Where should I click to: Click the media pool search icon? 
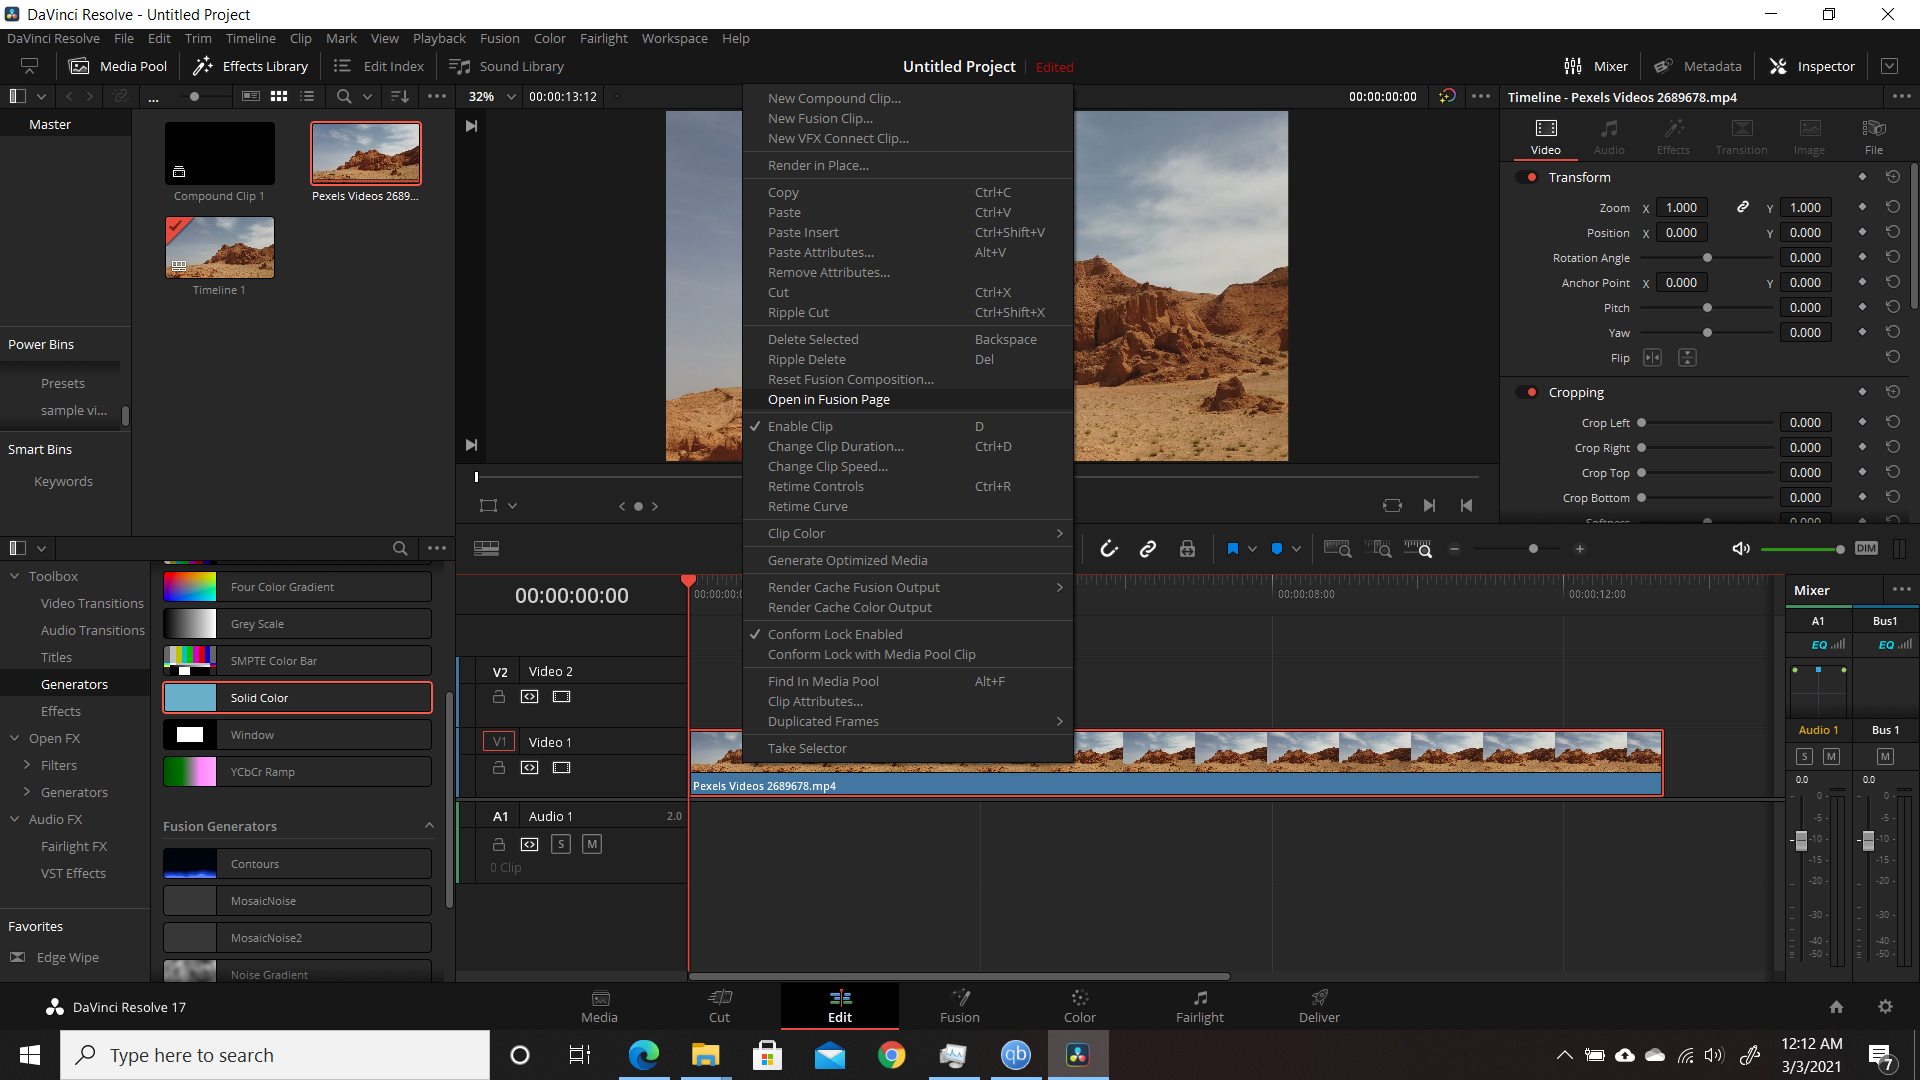click(x=344, y=96)
